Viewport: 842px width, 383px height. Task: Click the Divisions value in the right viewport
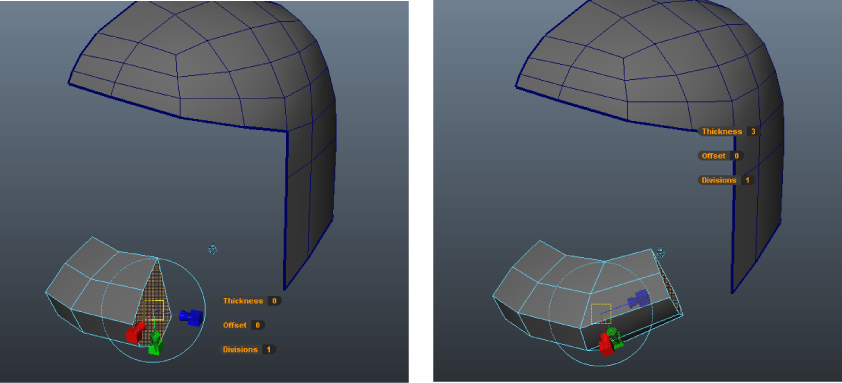[747, 180]
